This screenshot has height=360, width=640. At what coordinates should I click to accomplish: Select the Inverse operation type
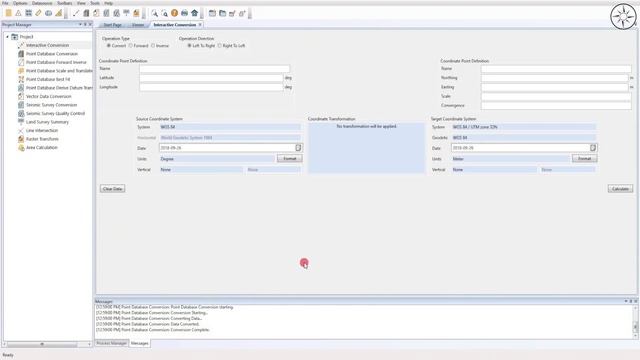tap(153, 46)
